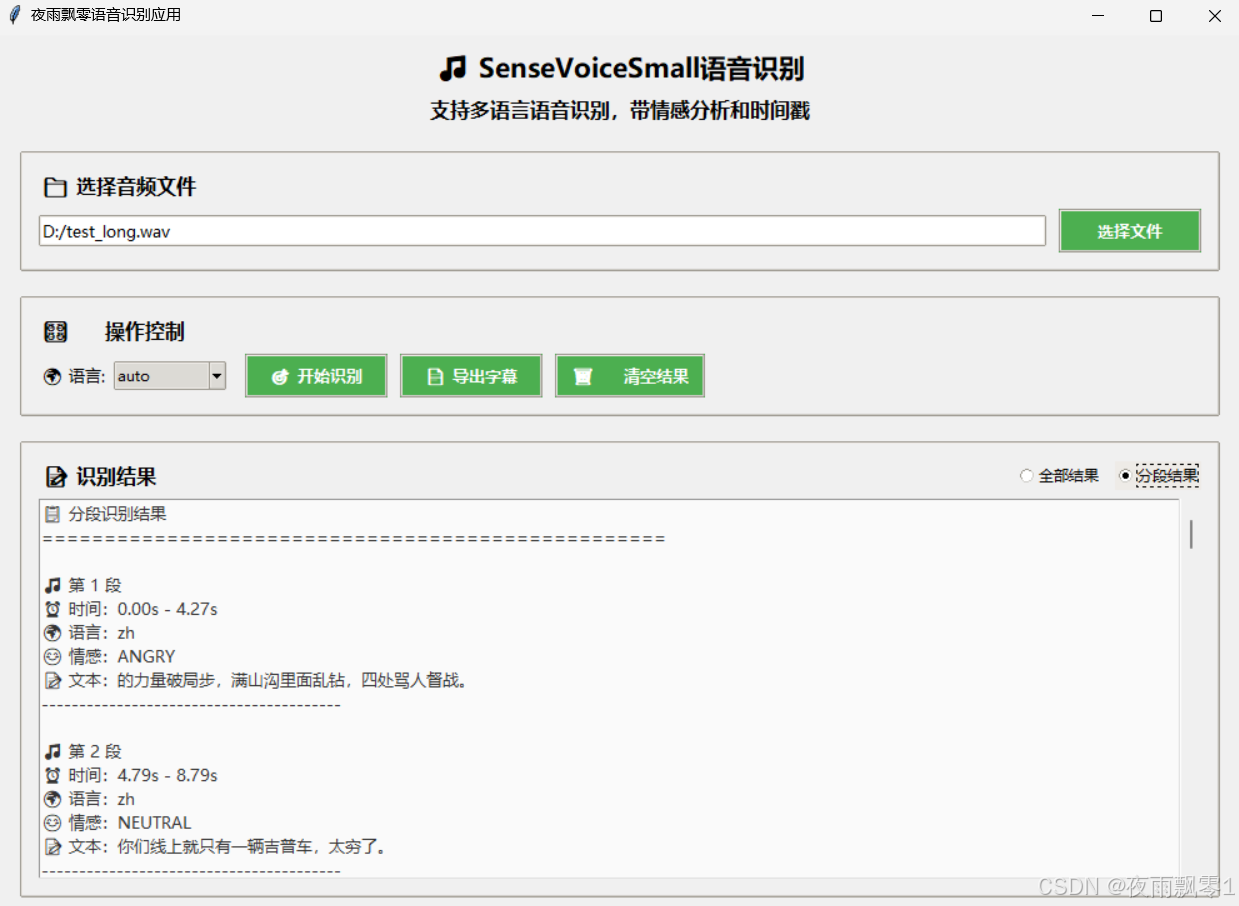Click the text 情感: NEUTRAL
This screenshot has width=1239, height=906.
tap(130, 823)
